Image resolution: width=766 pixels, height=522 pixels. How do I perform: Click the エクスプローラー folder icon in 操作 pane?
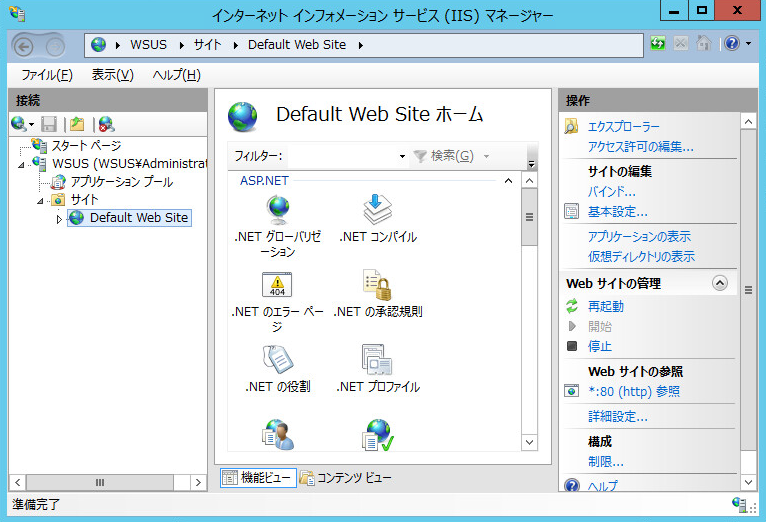[571, 126]
